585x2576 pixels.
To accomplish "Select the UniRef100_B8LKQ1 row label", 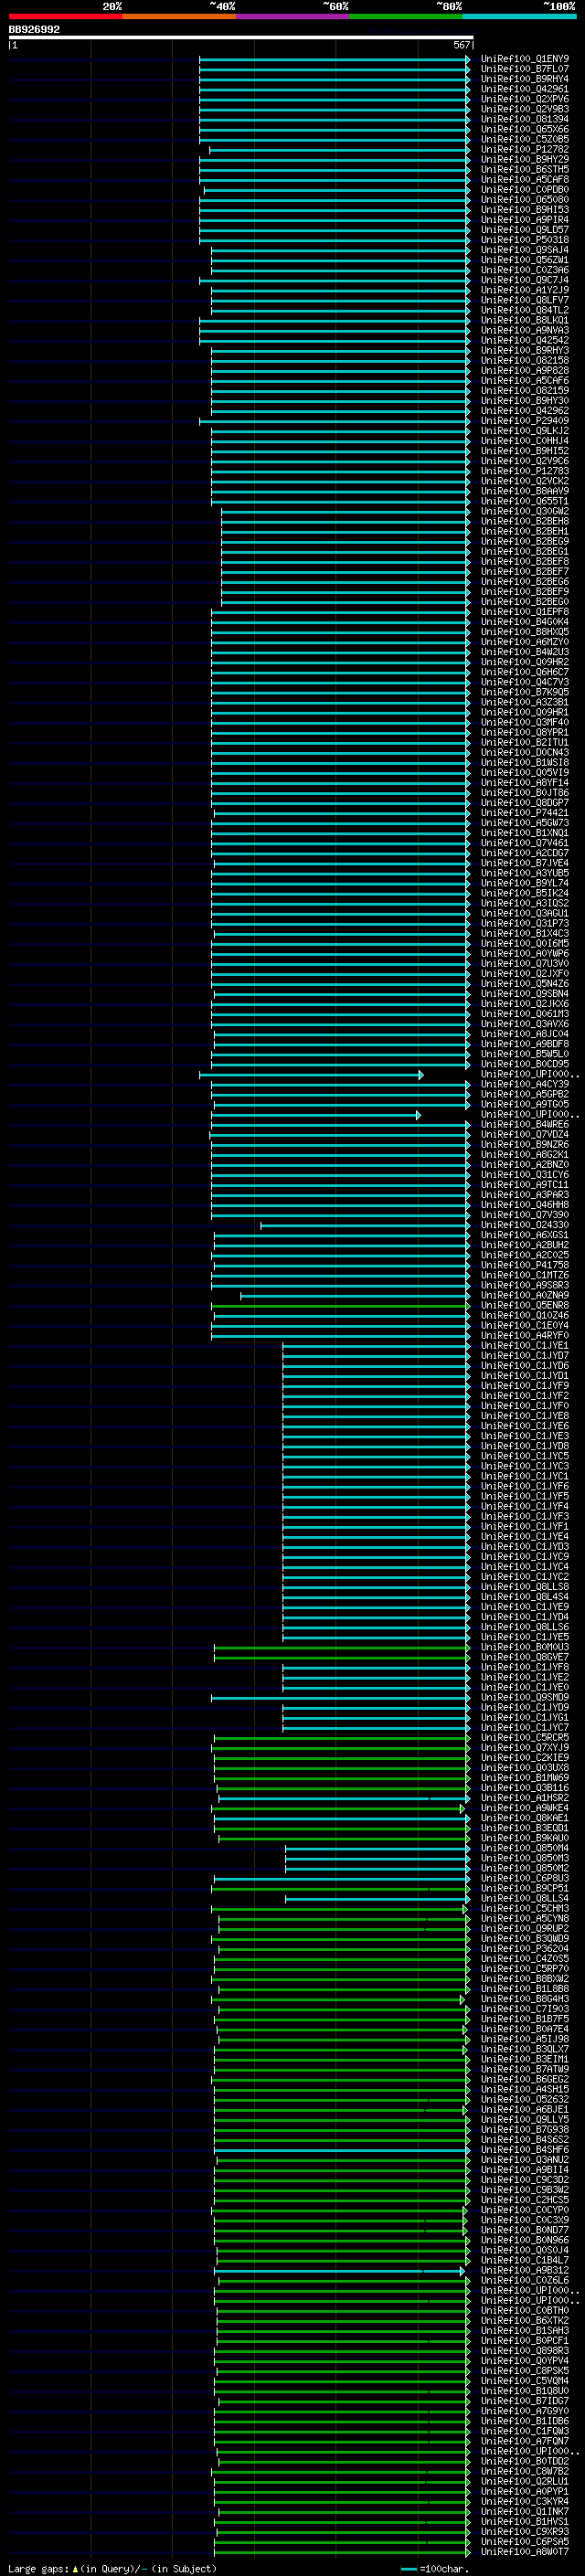I will coord(525,320).
